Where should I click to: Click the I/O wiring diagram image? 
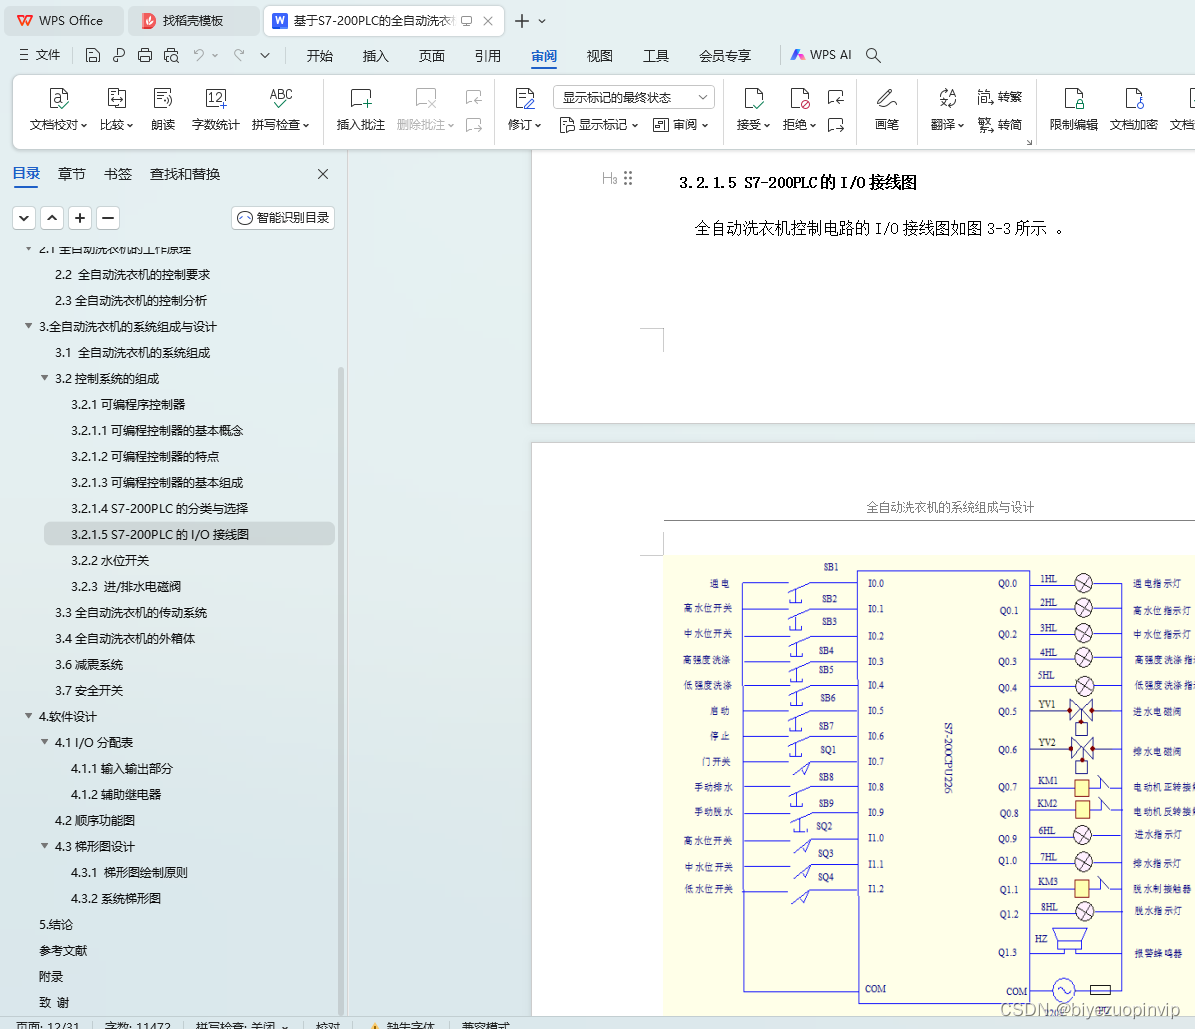pos(929,785)
